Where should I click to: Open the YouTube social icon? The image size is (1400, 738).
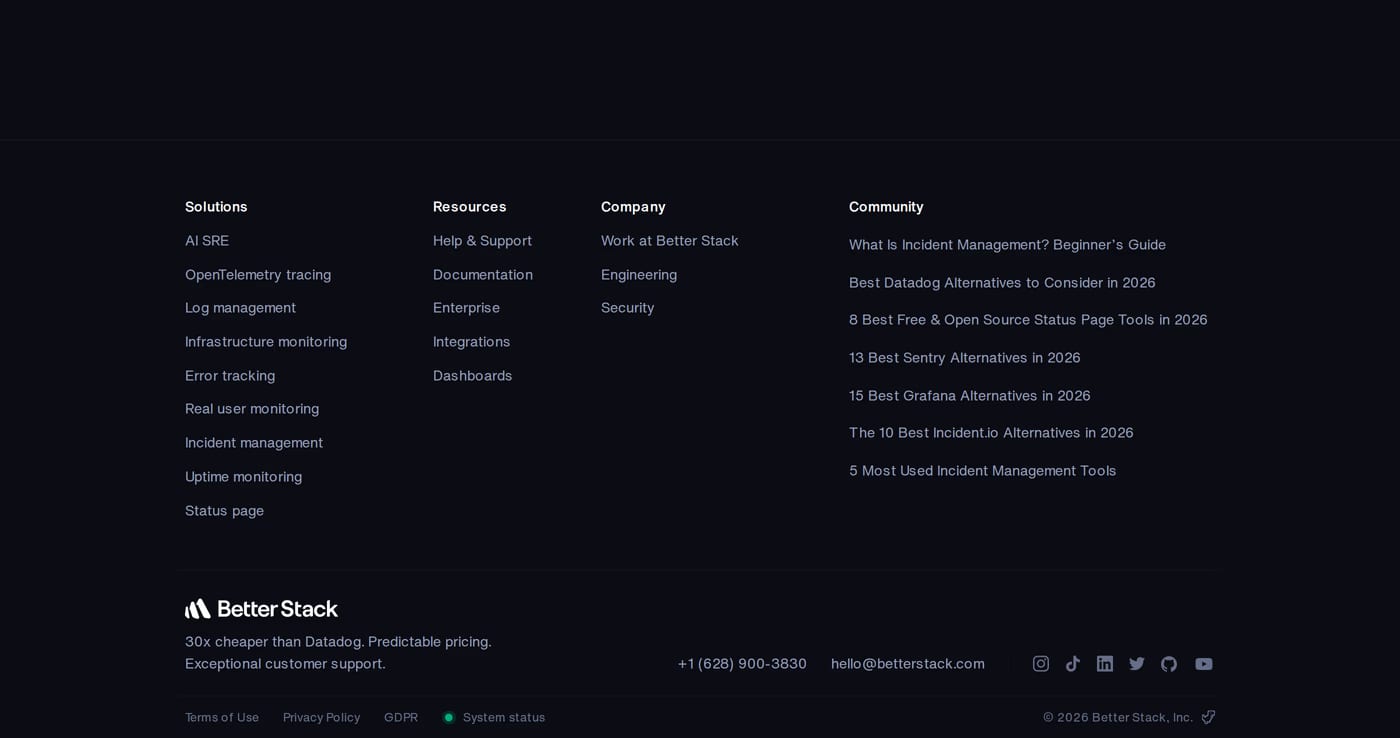click(x=1204, y=664)
